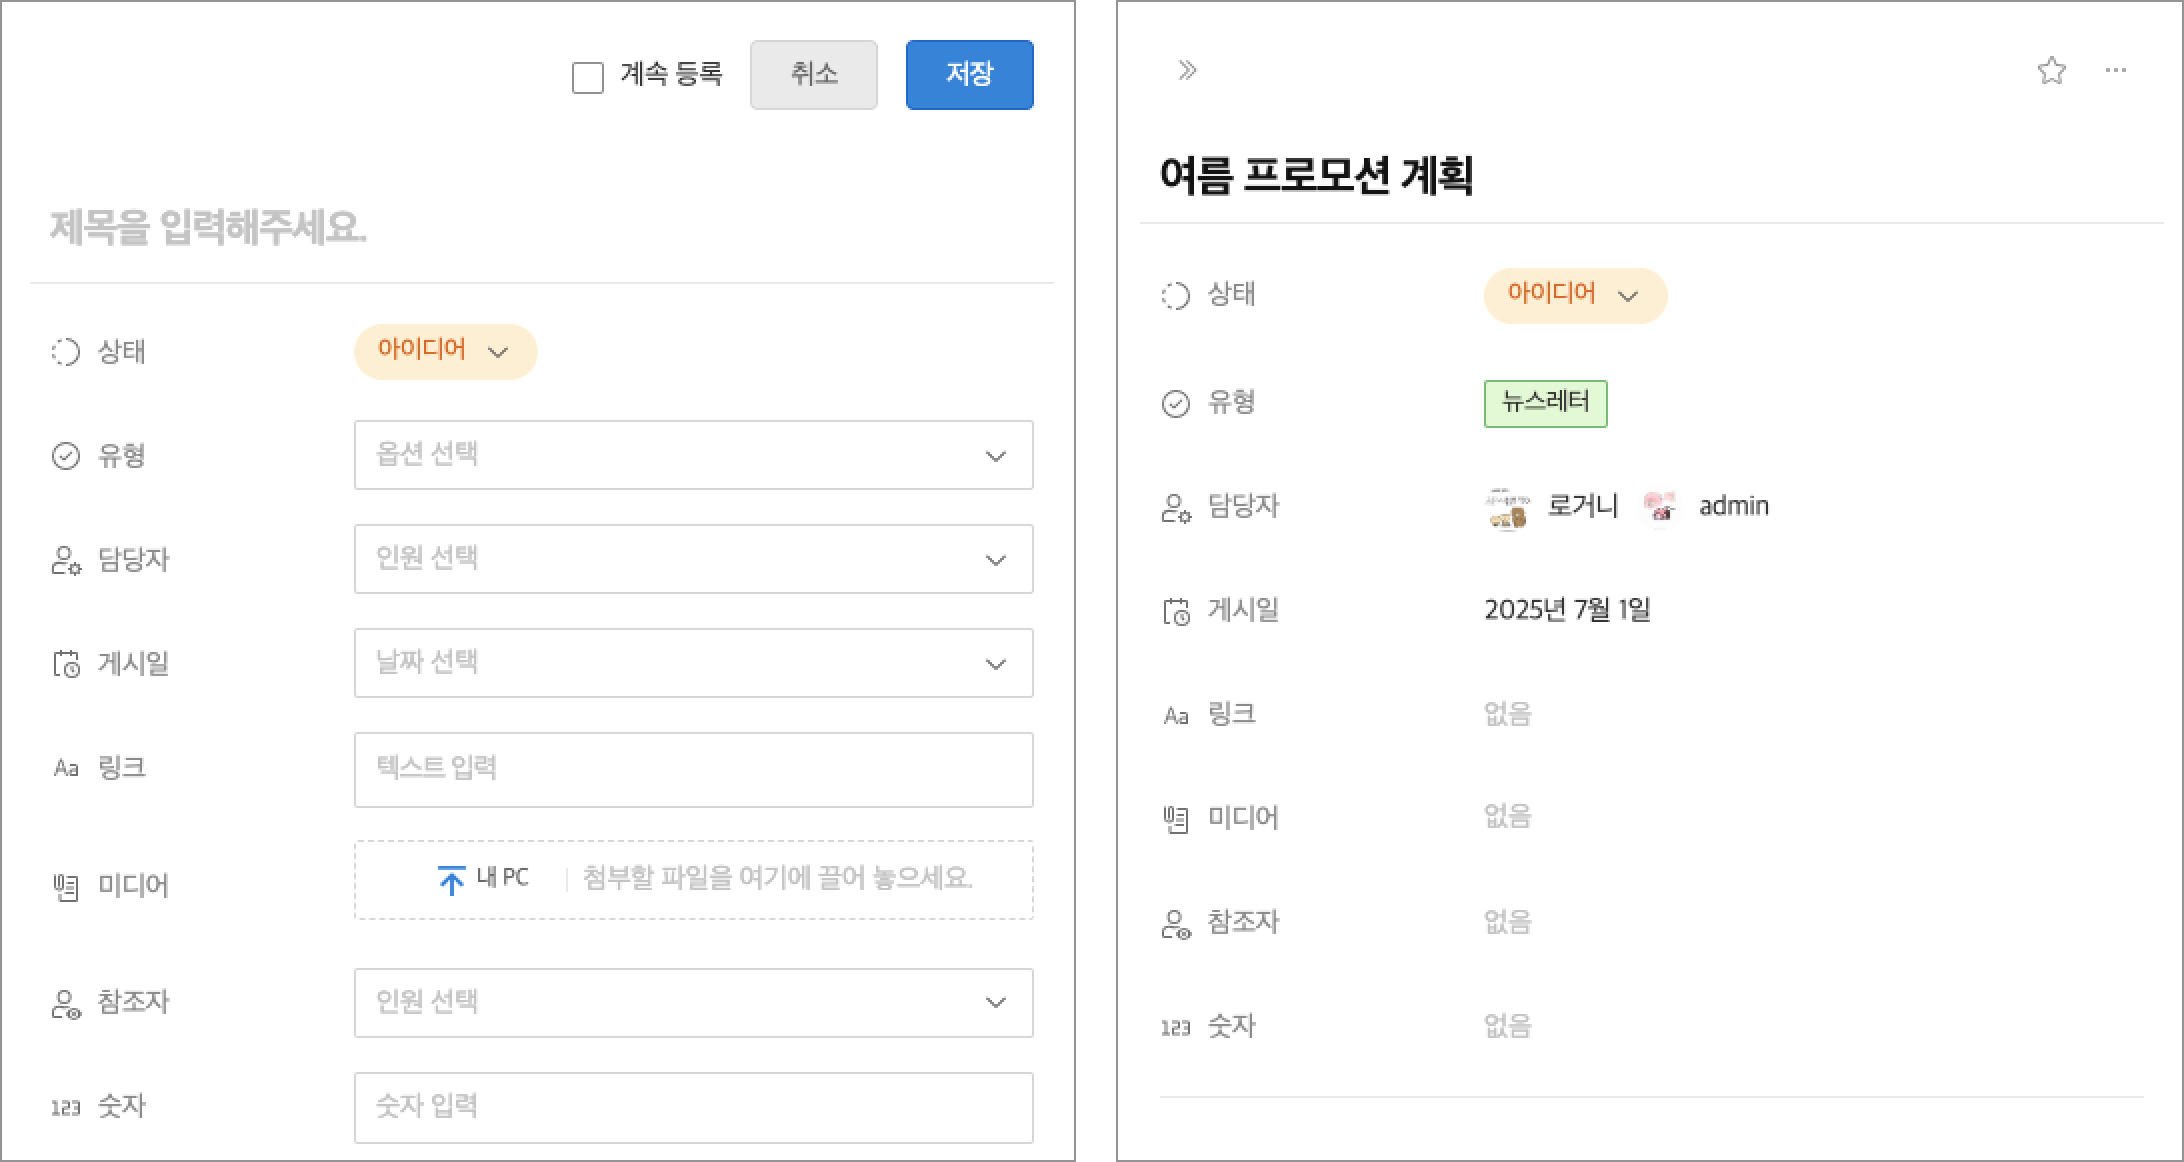
Task: Click 로거니 assignee avatar
Action: [1507, 508]
